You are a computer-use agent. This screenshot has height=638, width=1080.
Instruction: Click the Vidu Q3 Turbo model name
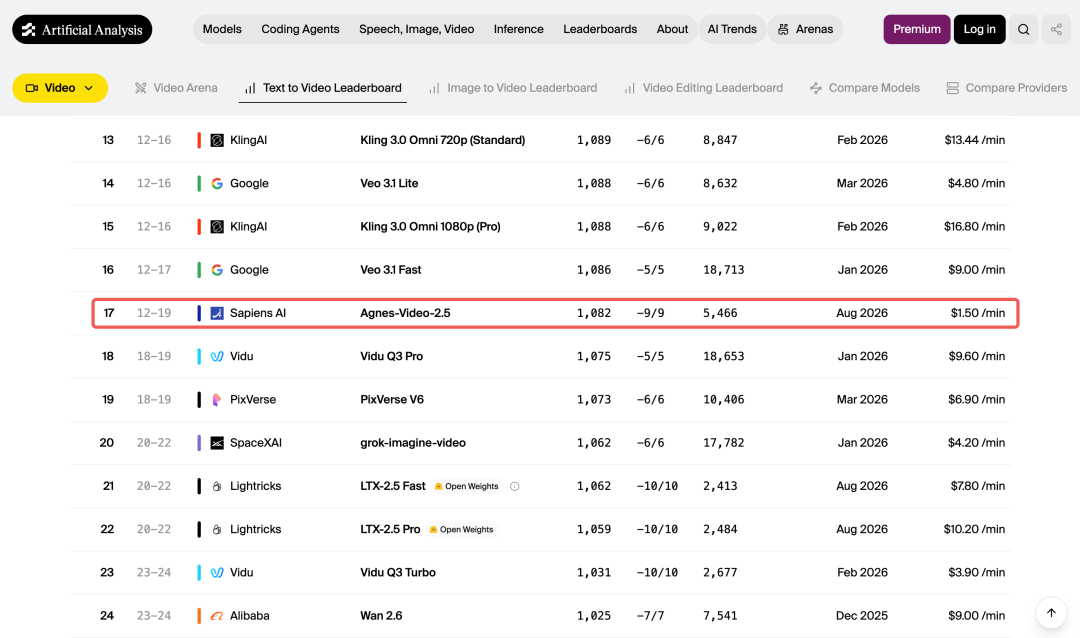[x=398, y=573]
